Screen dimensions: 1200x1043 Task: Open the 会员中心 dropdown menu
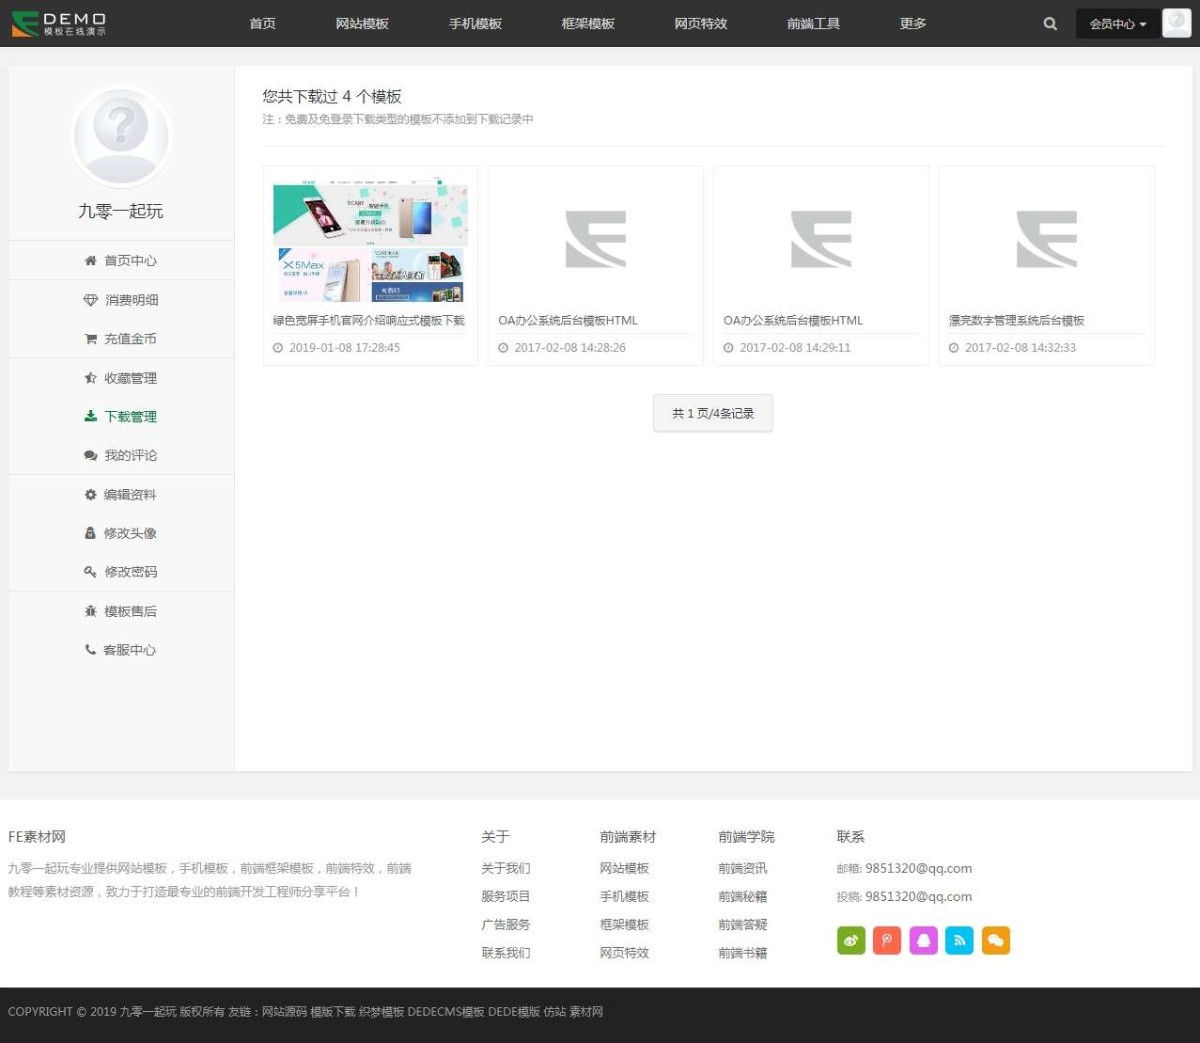point(1117,24)
